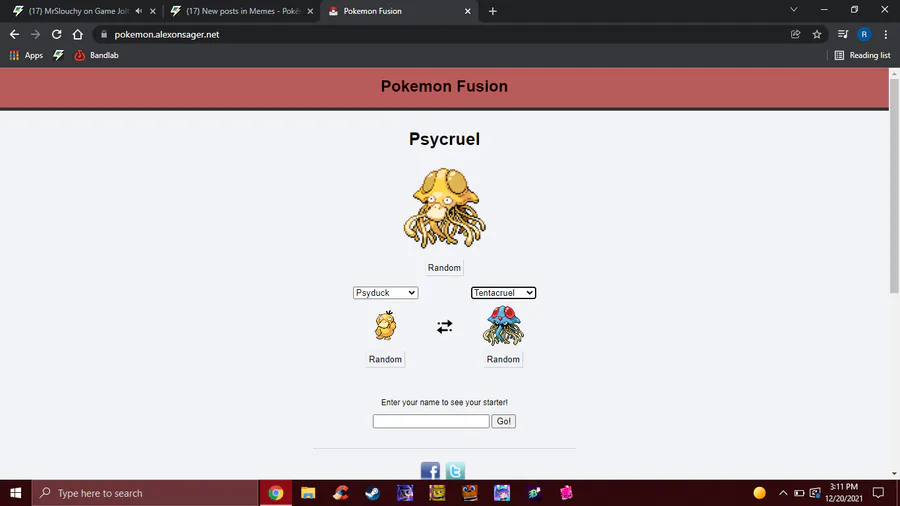Open Steam from the taskbar

tap(373, 493)
